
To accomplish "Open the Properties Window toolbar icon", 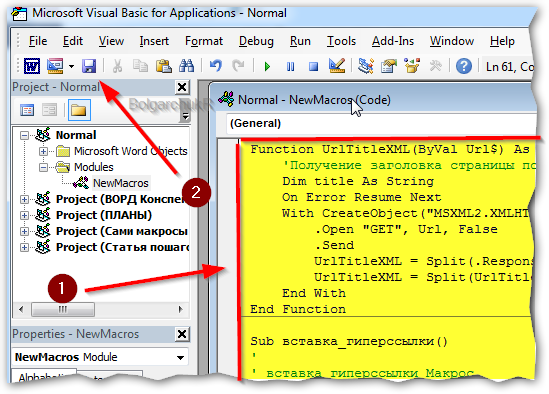I will 389,65.
